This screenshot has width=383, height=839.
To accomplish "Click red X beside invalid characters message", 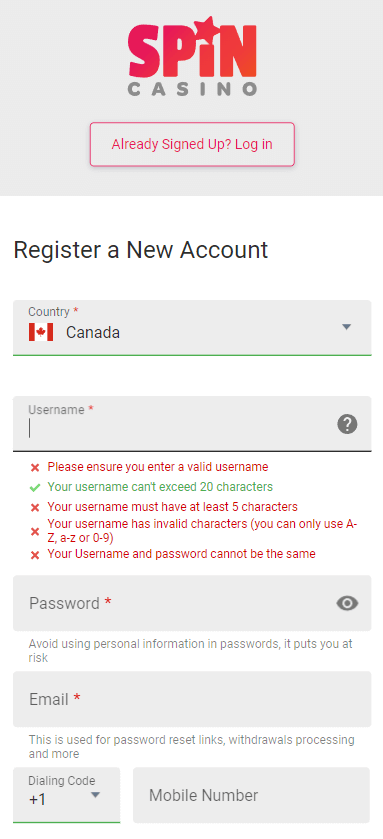I will (x=35, y=531).
